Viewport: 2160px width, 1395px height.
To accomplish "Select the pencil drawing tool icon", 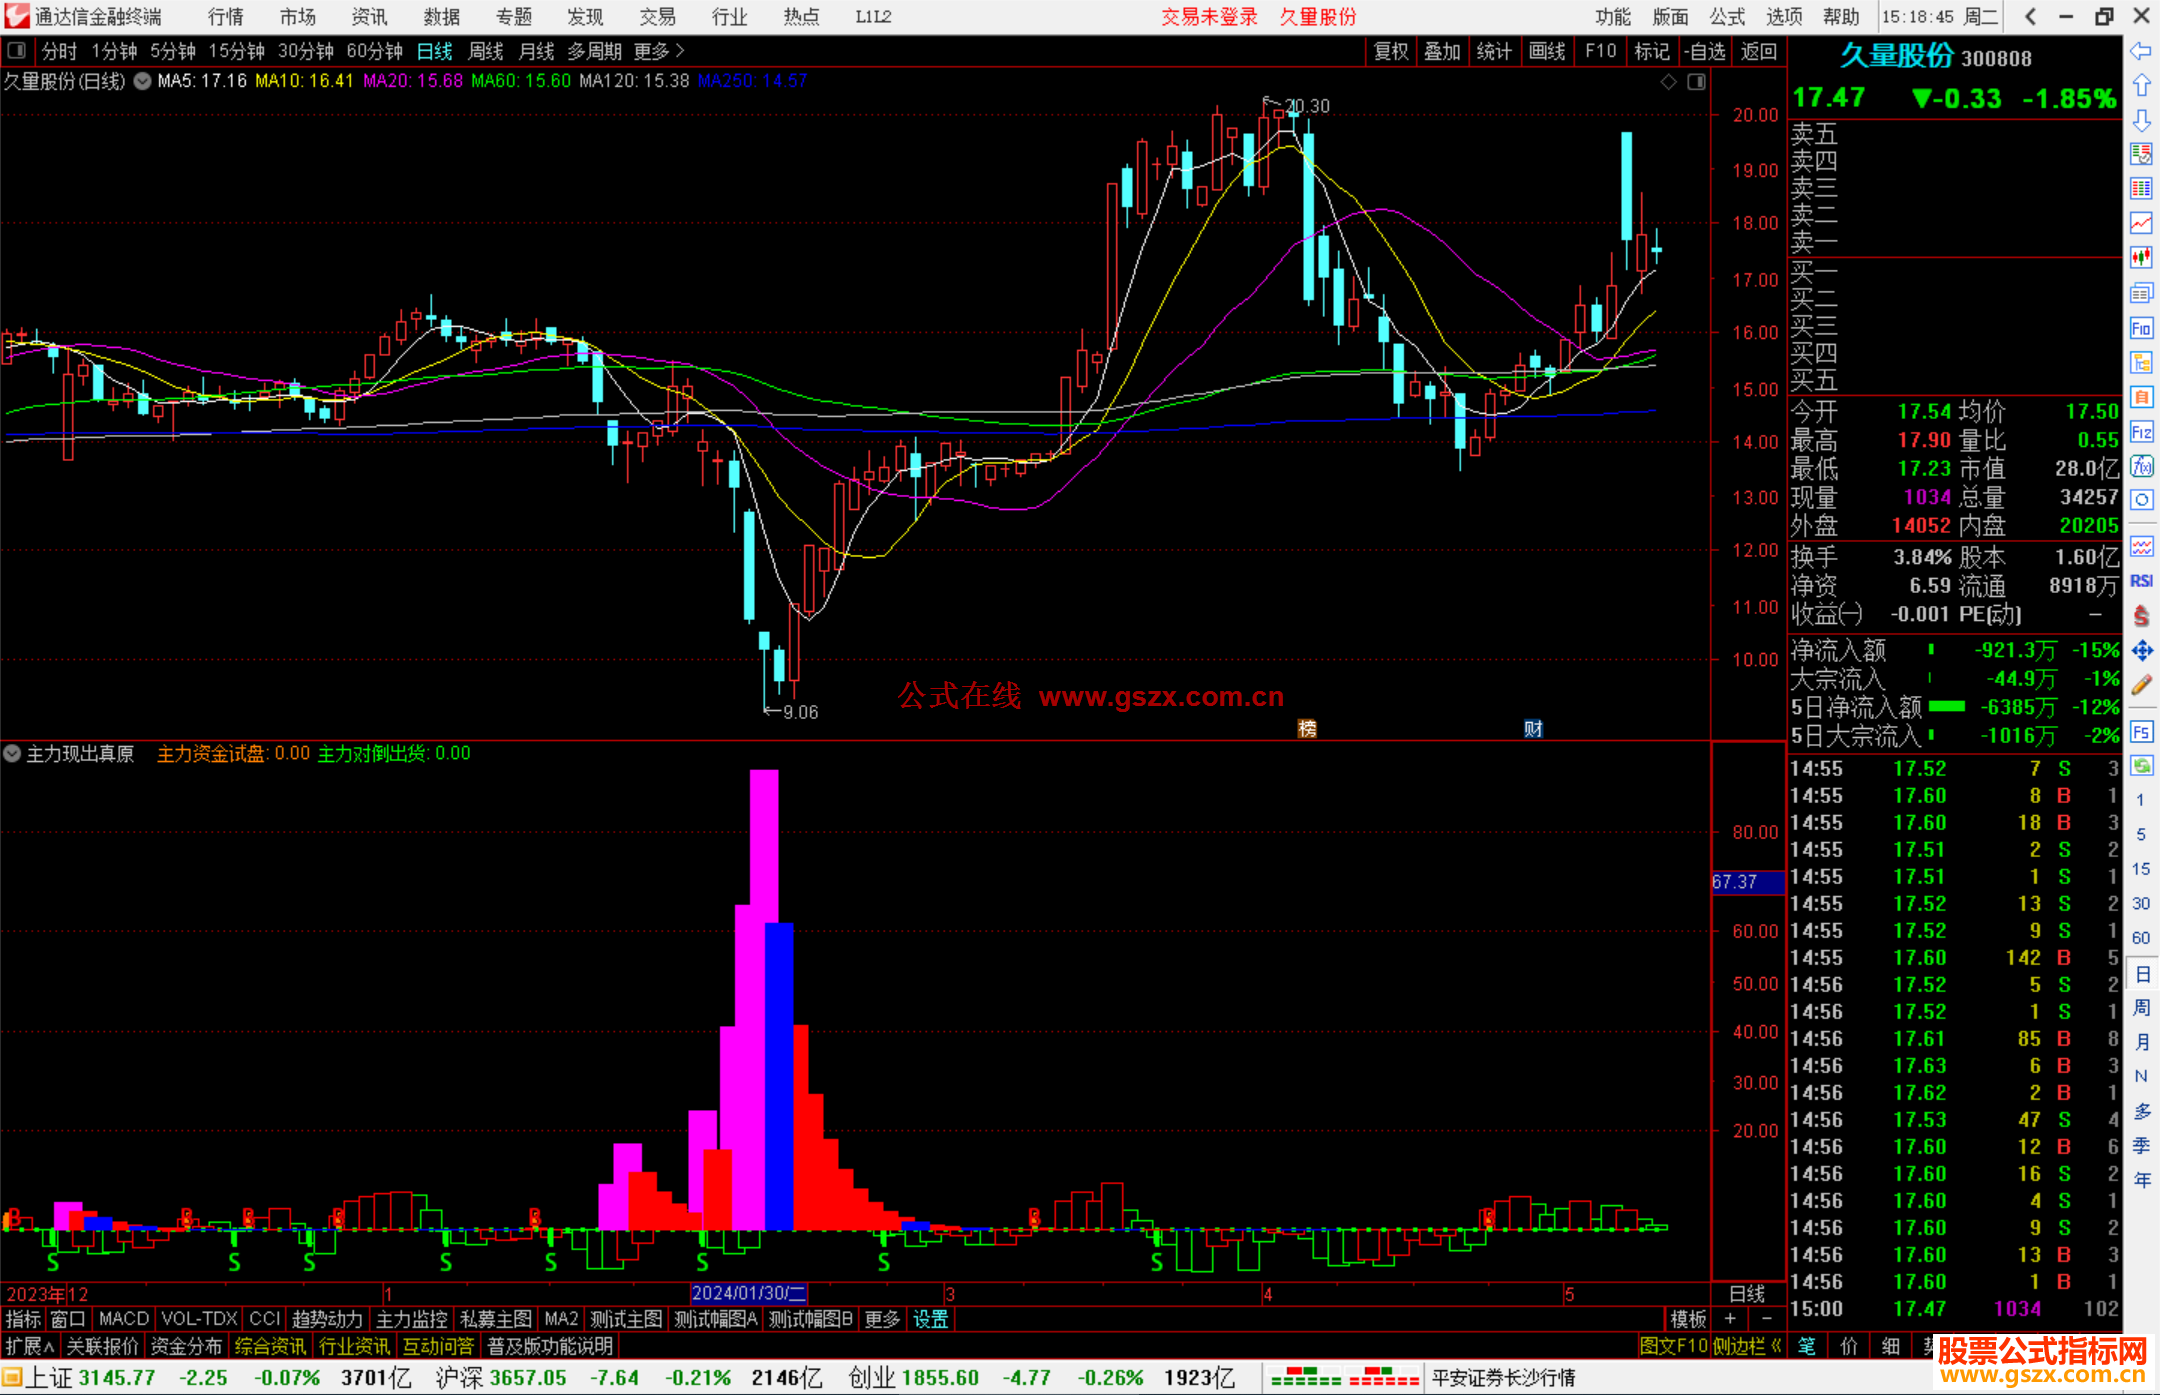I will (x=2141, y=685).
